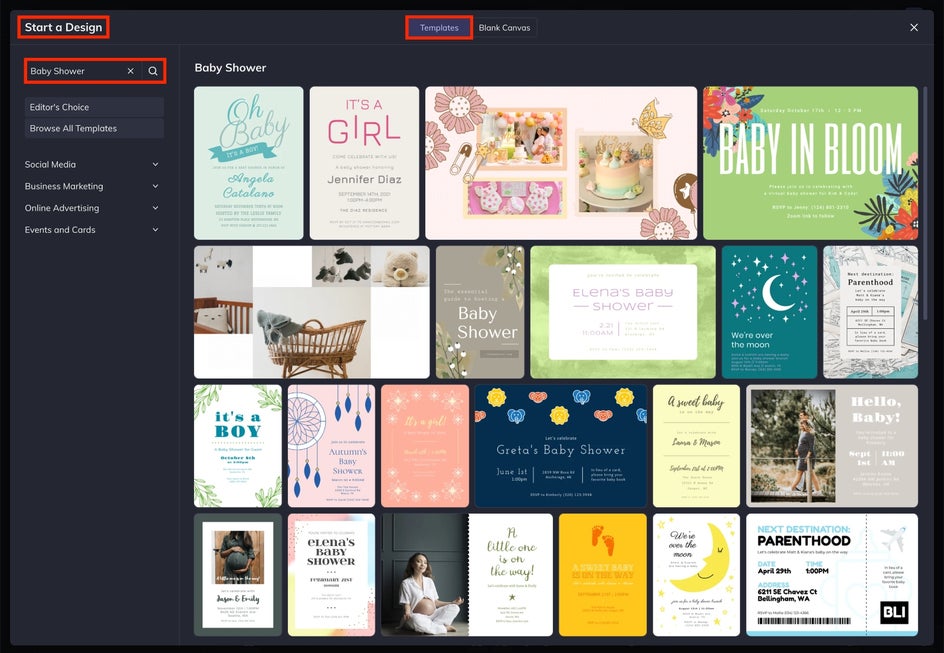Choose the peach It's a girl template

coord(425,446)
